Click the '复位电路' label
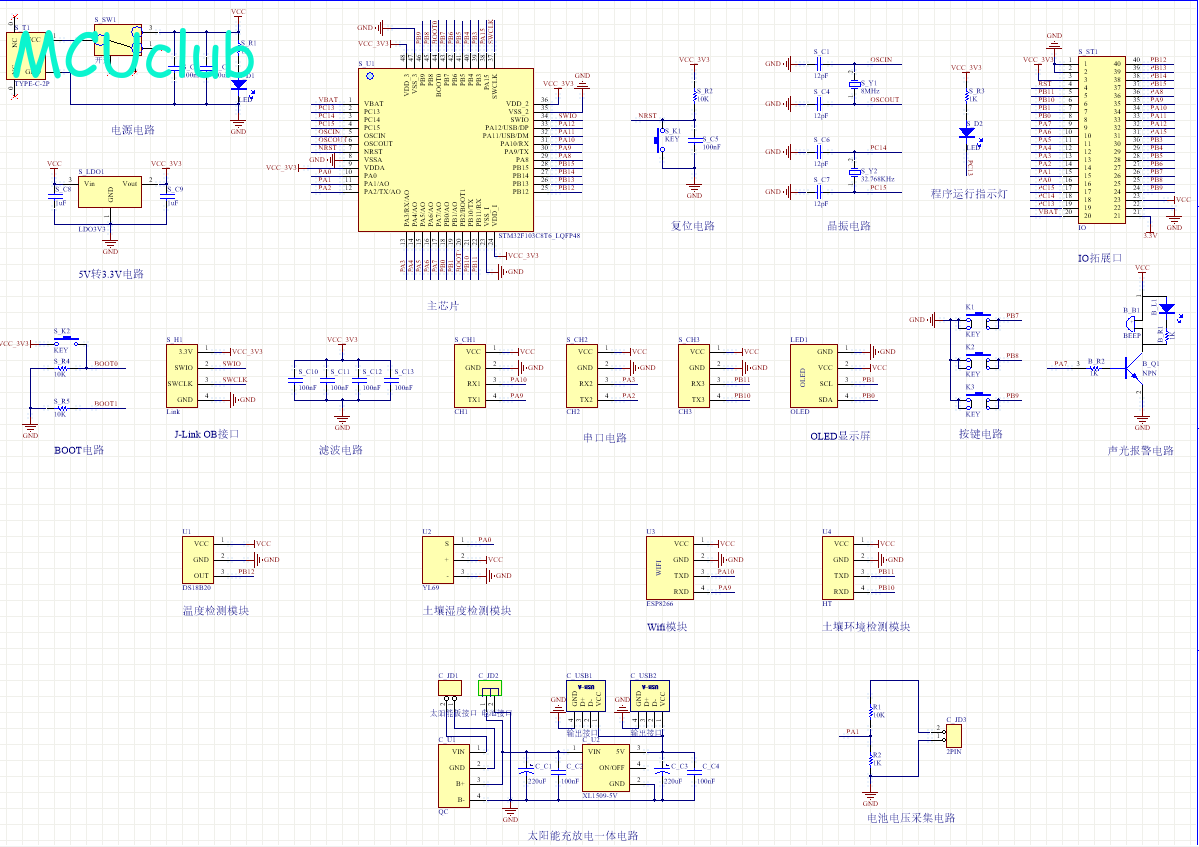The image size is (1199, 847). 693,226
